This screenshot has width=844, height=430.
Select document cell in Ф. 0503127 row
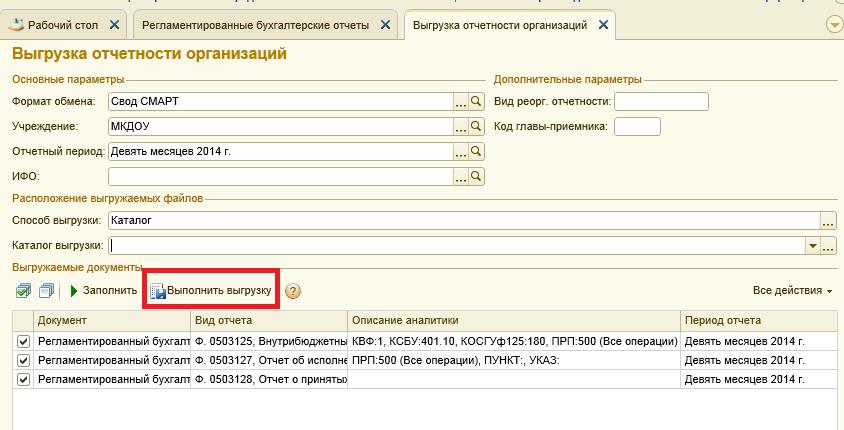tap(112, 360)
